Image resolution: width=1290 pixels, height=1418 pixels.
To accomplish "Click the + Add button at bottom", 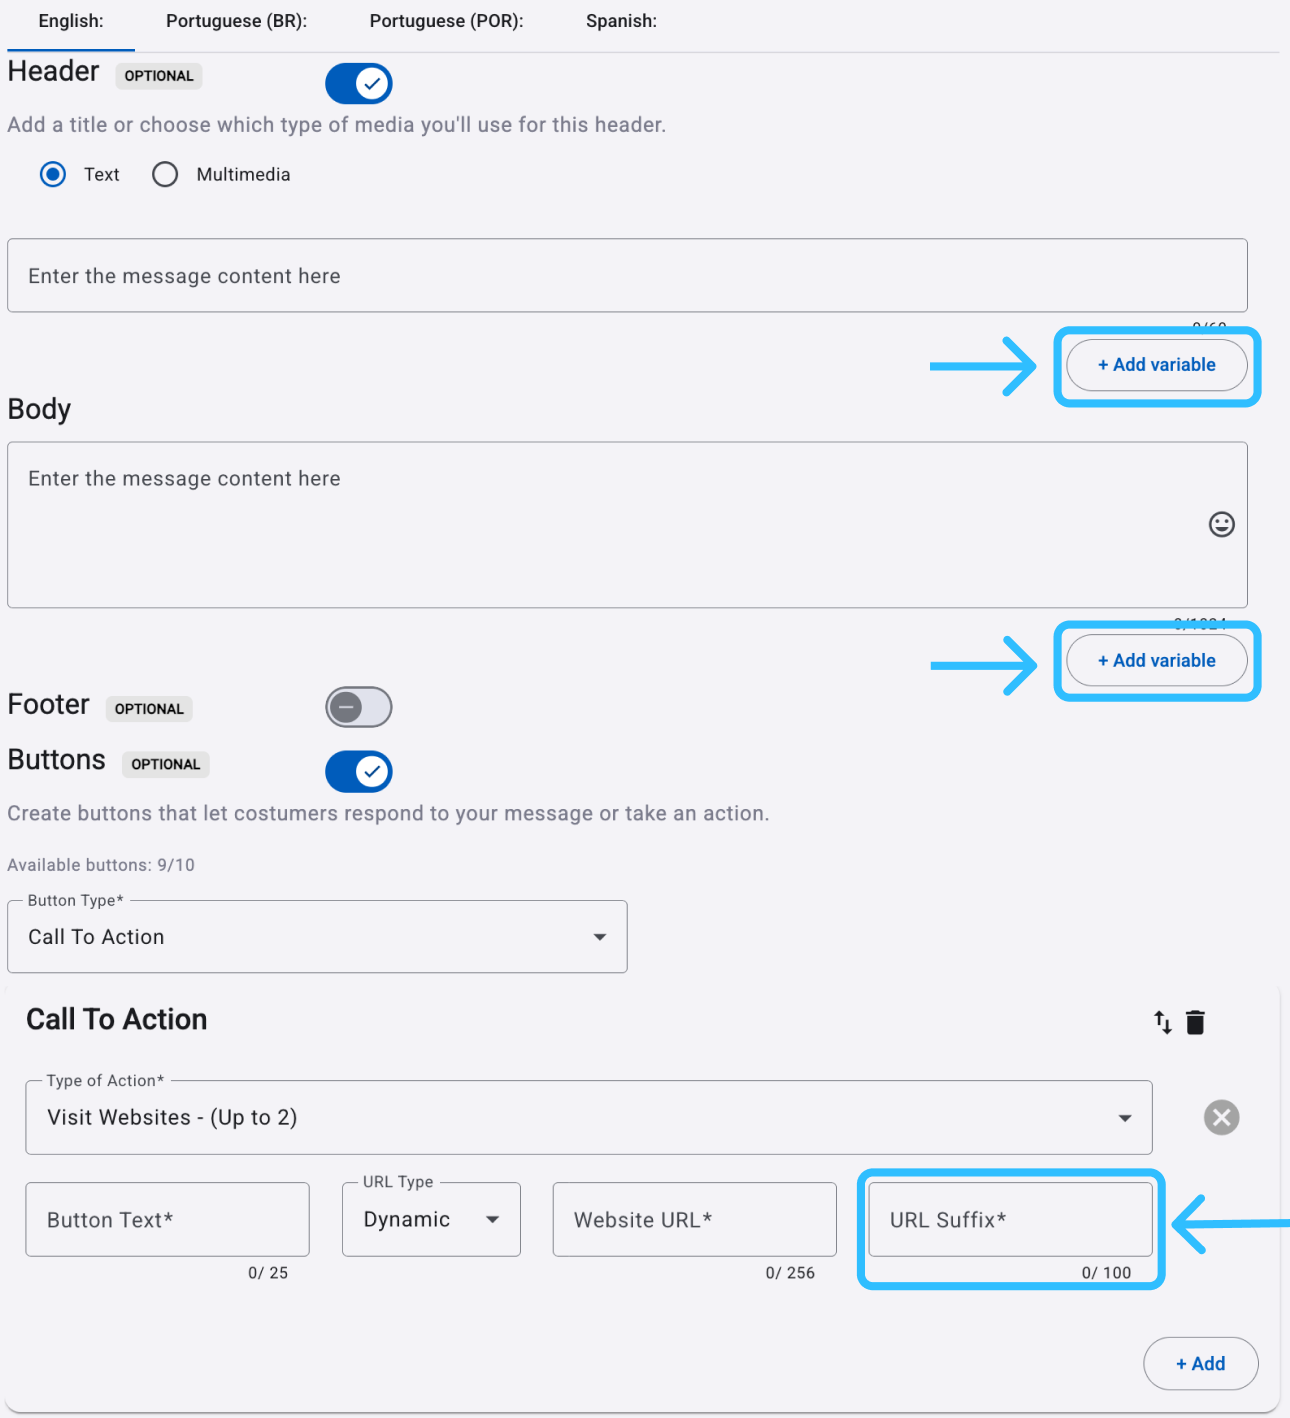I will click(1201, 1363).
